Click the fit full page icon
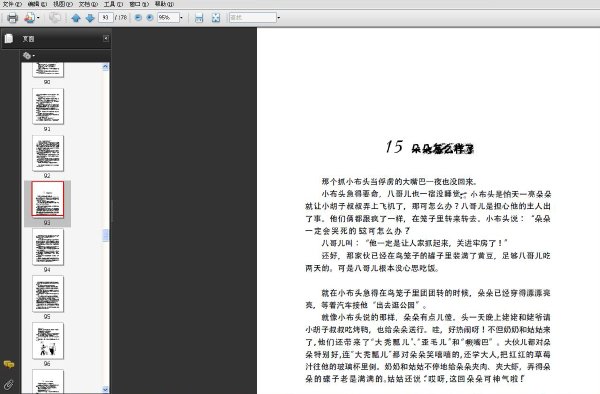The width and height of the screenshot is (600, 394). click(216, 18)
